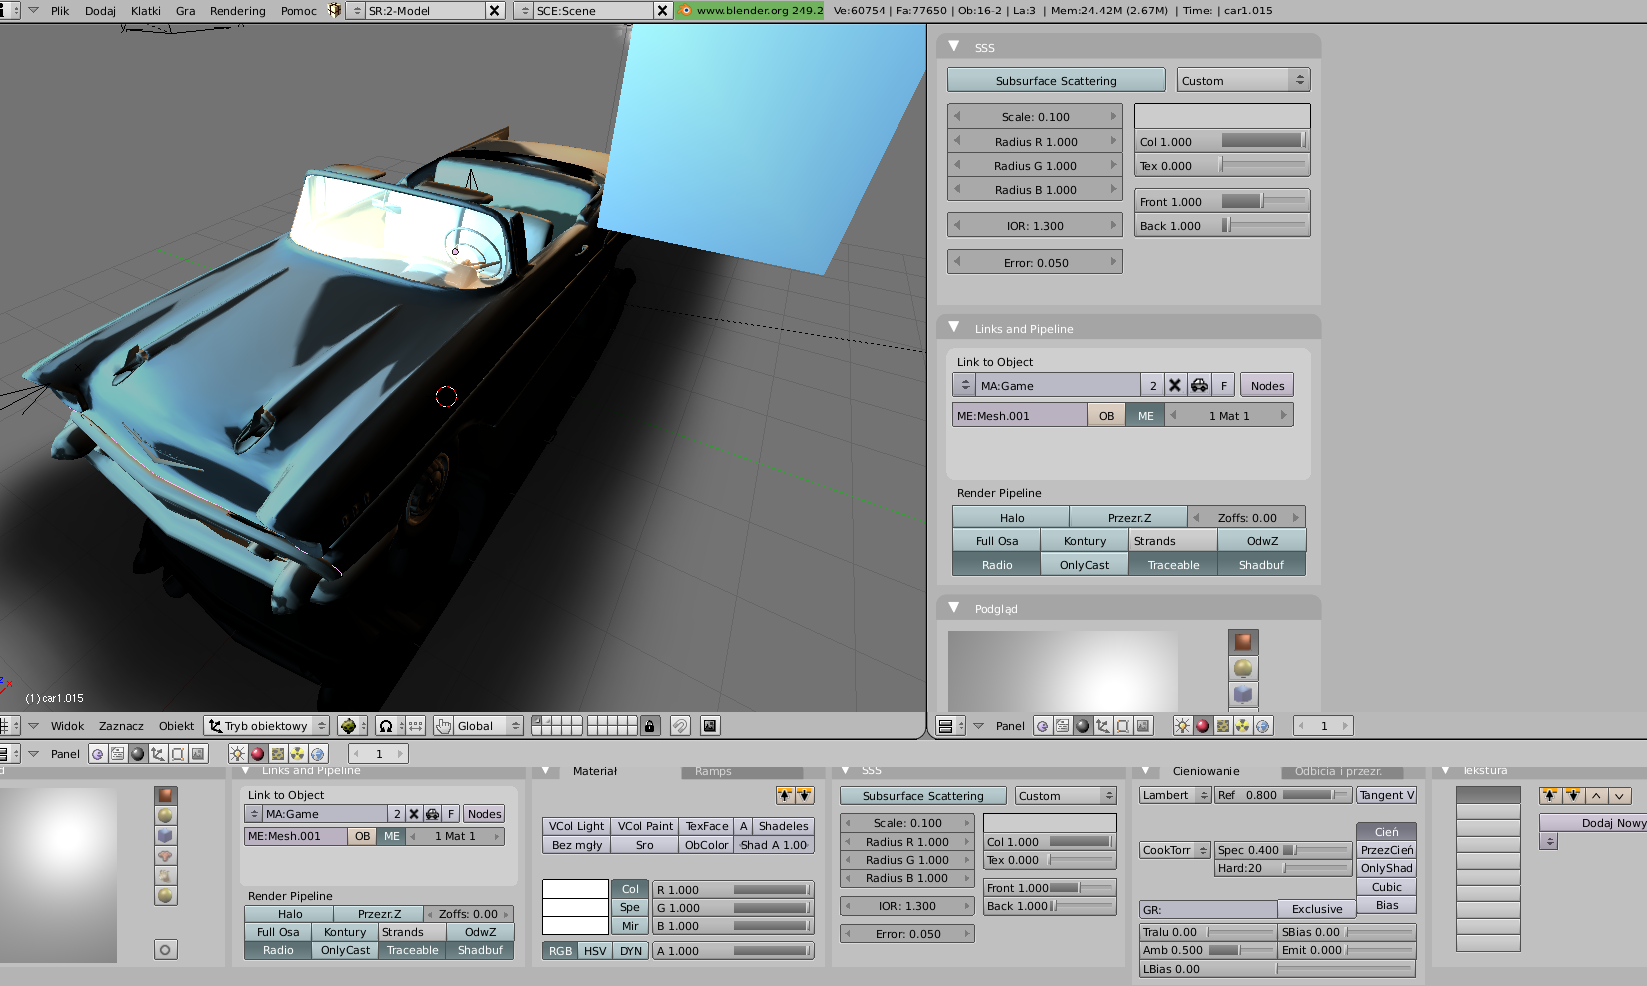Open Editing context icon in bottom panel header
This screenshot has height=986, width=1647.
[x=178, y=754]
